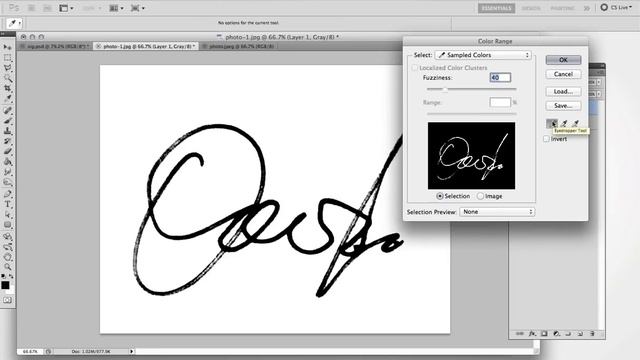This screenshot has height=360, width=640.
Task: Select the Pen tool
Action: tap(7, 194)
